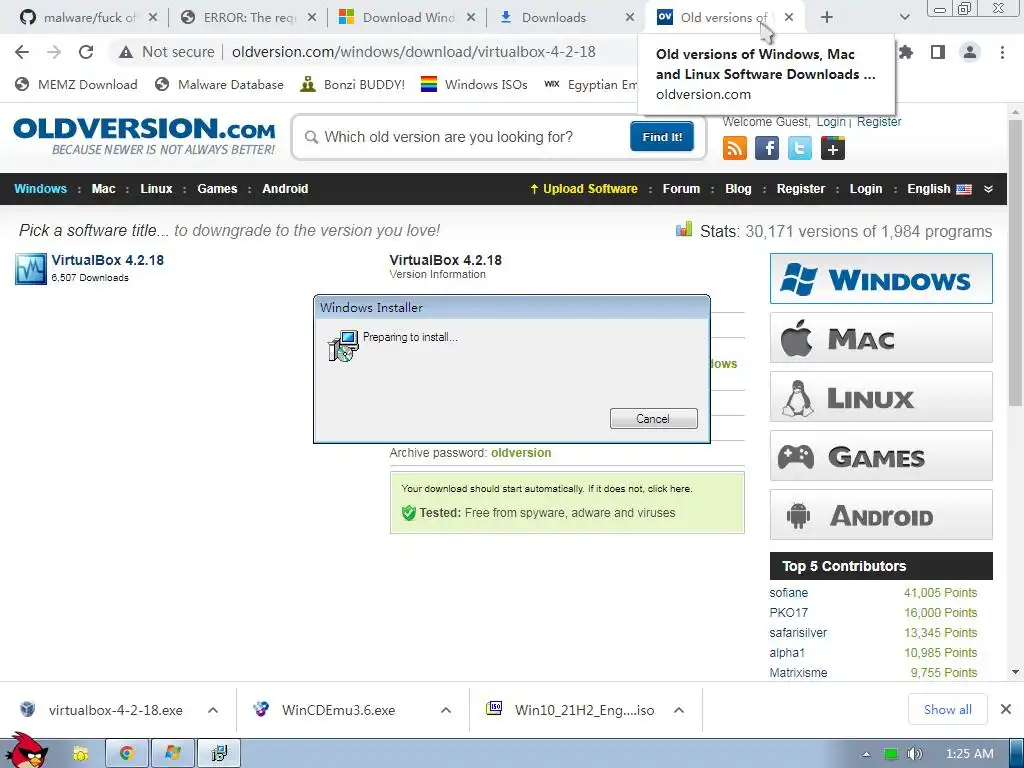This screenshot has width=1024, height=768.
Task: Expand the WinCDEmu3.6.exe download options
Action: pos(446,710)
